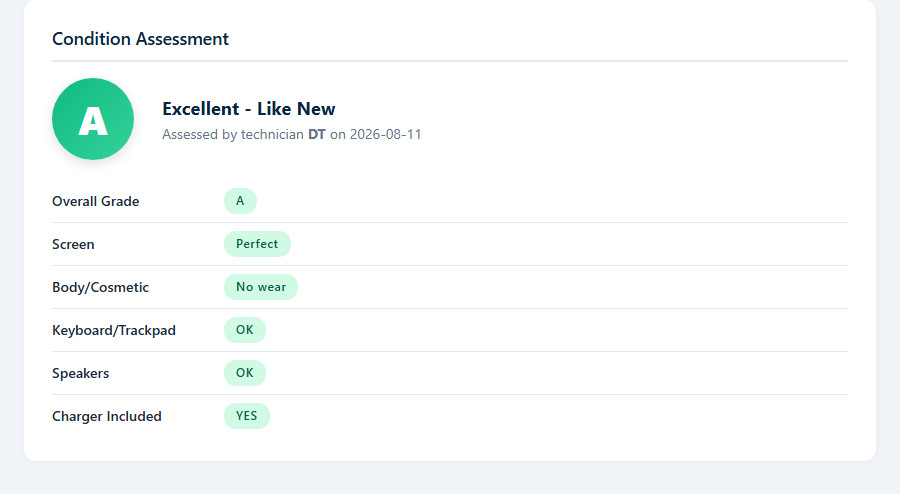Click empty area of Speakers row

tap(557, 373)
